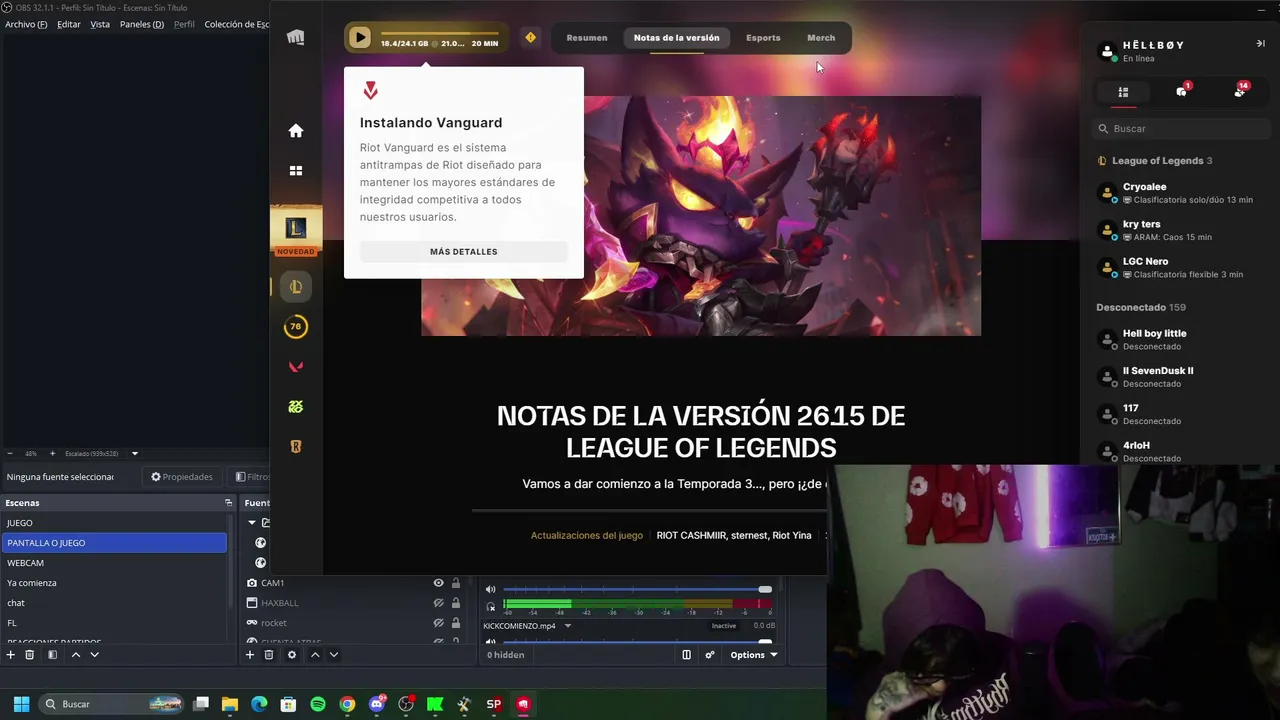Open the OBS Editar menu
The width and height of the screenshot is (1280, 720).
[x=69, y=24]
